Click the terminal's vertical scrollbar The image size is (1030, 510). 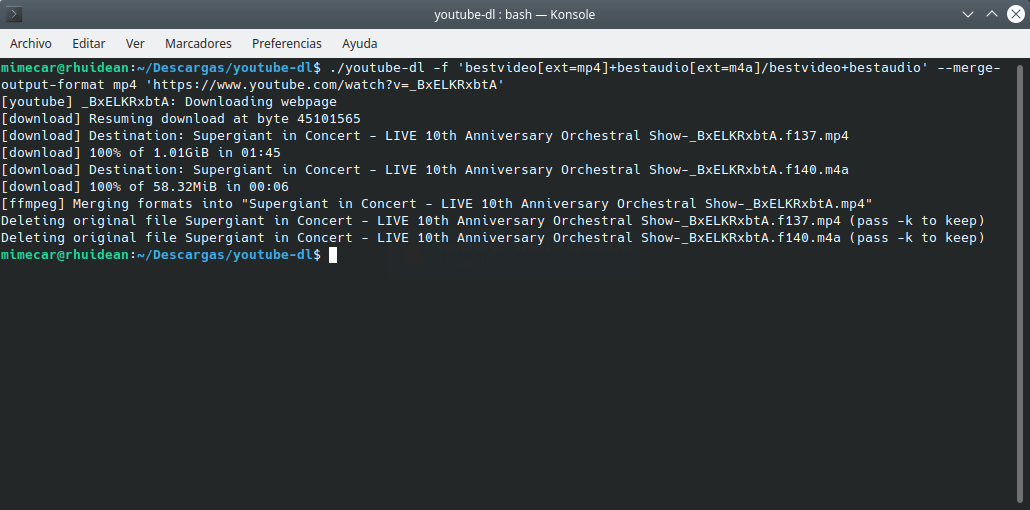click(x=1019, y=283)
